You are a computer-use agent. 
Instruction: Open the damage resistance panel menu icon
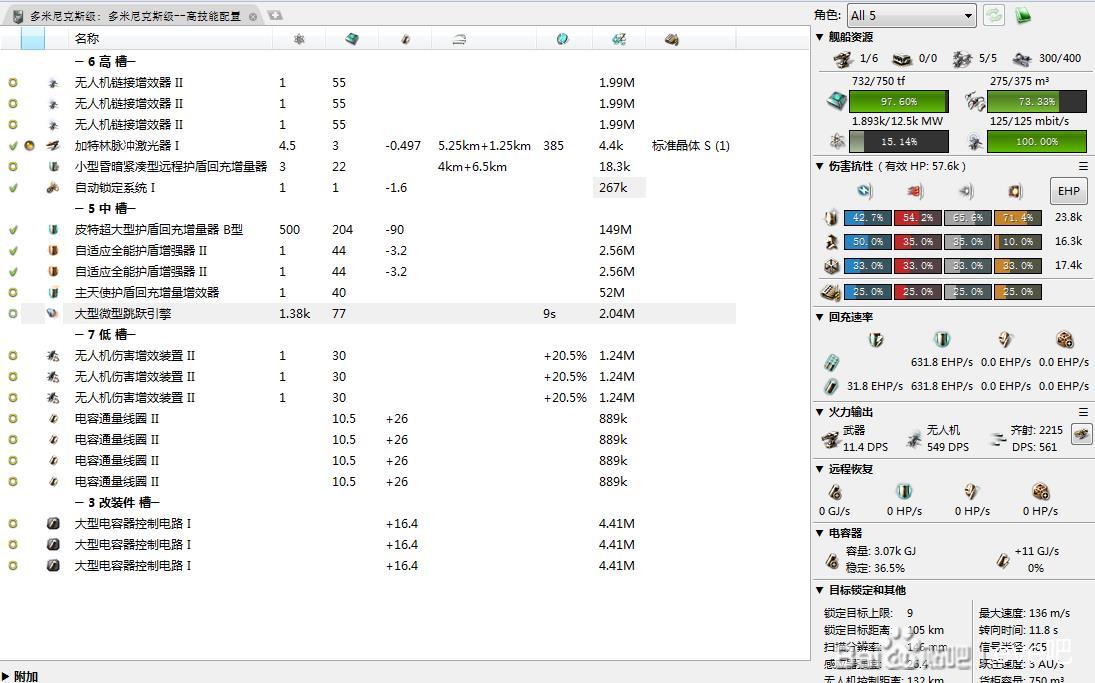[1083, 166]
